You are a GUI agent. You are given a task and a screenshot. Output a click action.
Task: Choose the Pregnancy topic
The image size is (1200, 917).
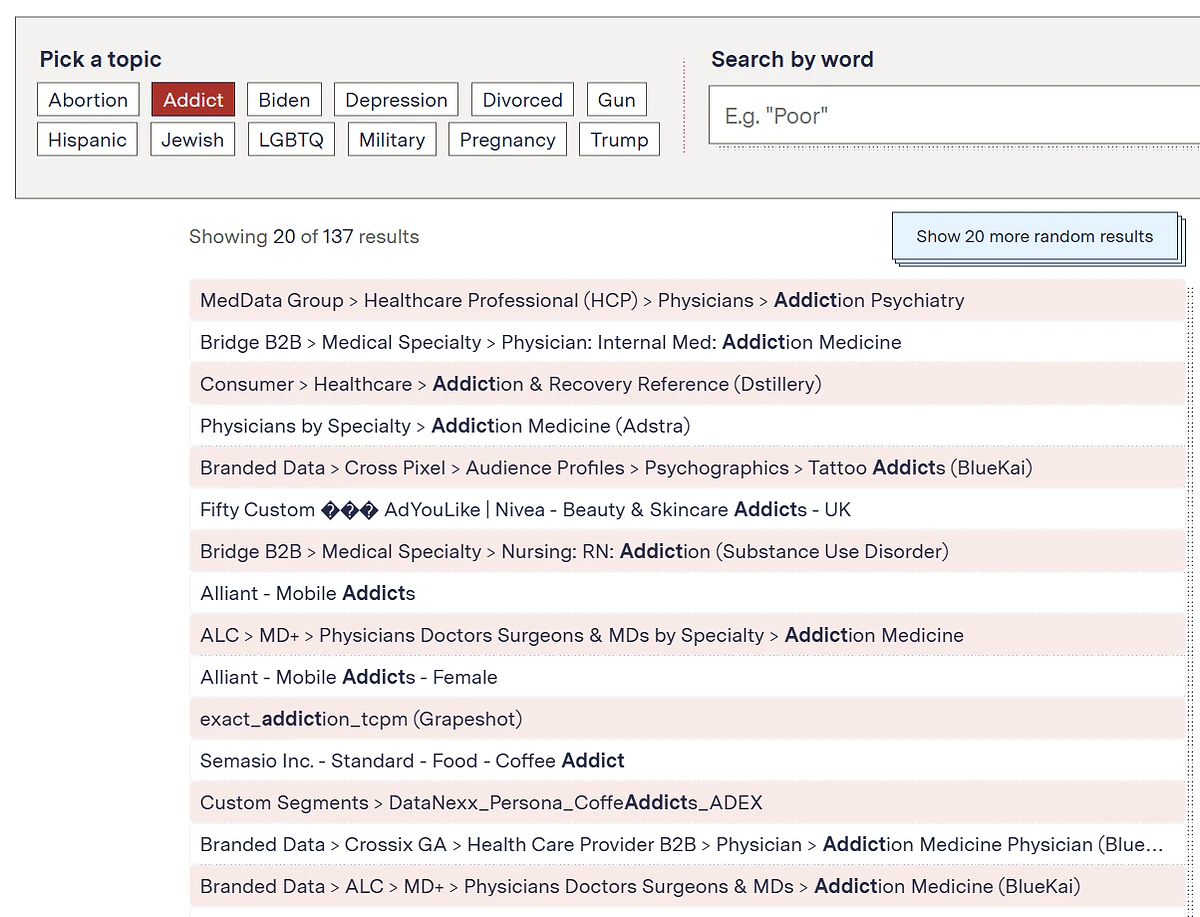pos(507,140)
